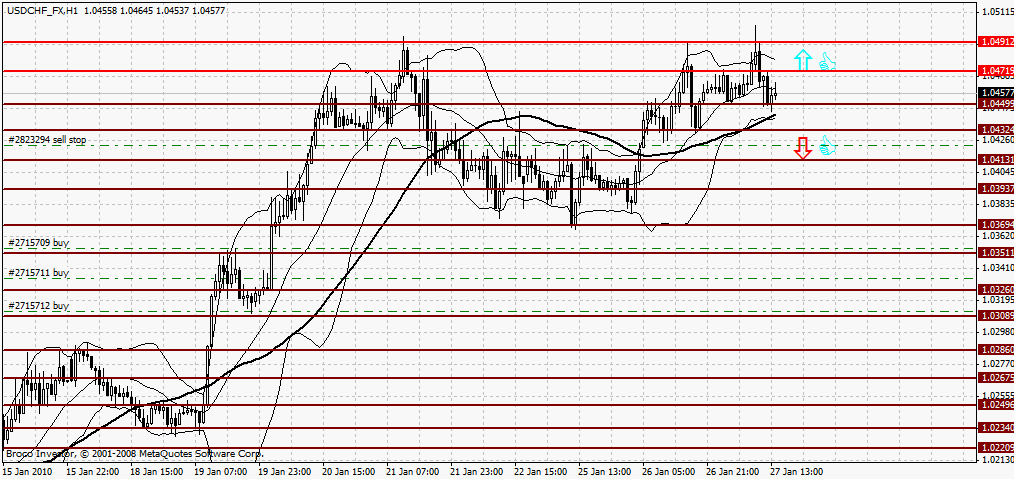Select the #2715711 buy order label
The image size is (1014, 479).
(38, 273)
